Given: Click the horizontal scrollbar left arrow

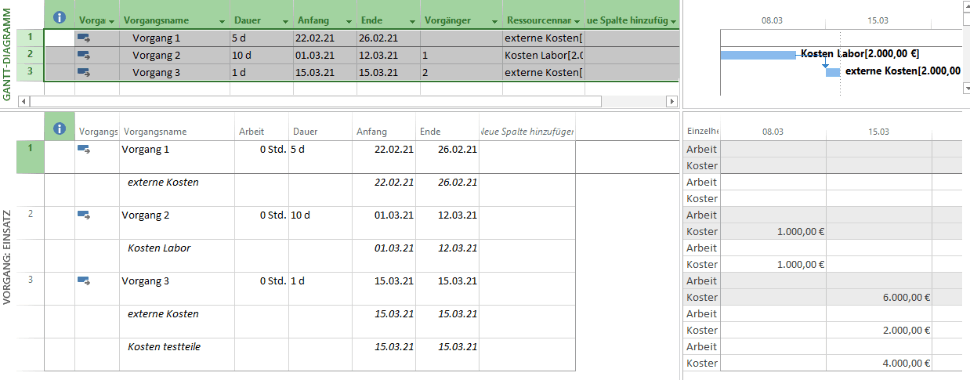Looking at the screenshot, I should click(24, 101).
